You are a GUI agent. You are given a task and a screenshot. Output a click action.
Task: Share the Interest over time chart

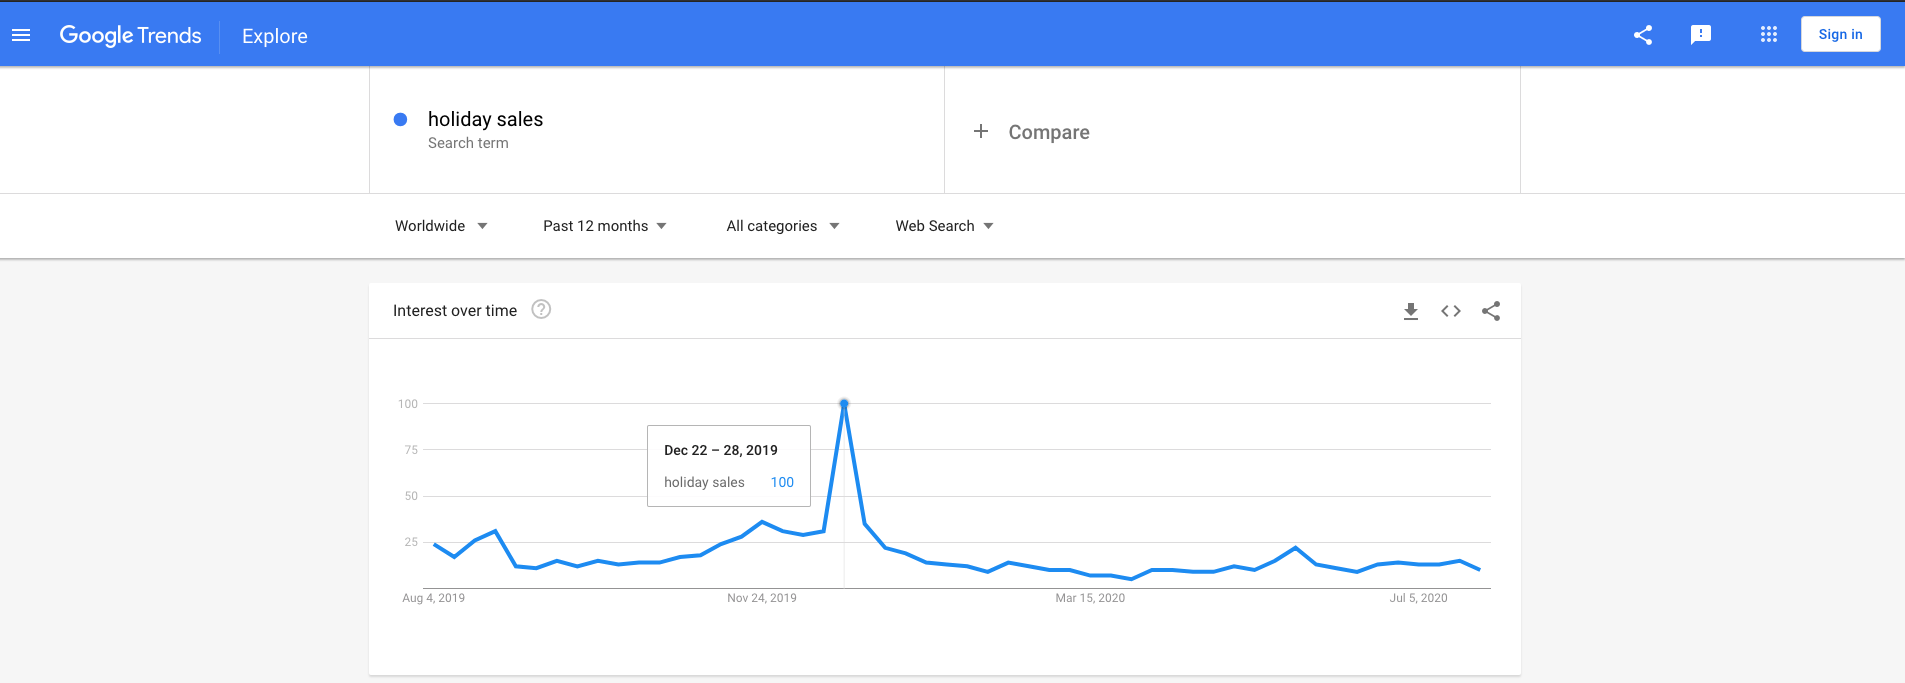point(1491,311)
